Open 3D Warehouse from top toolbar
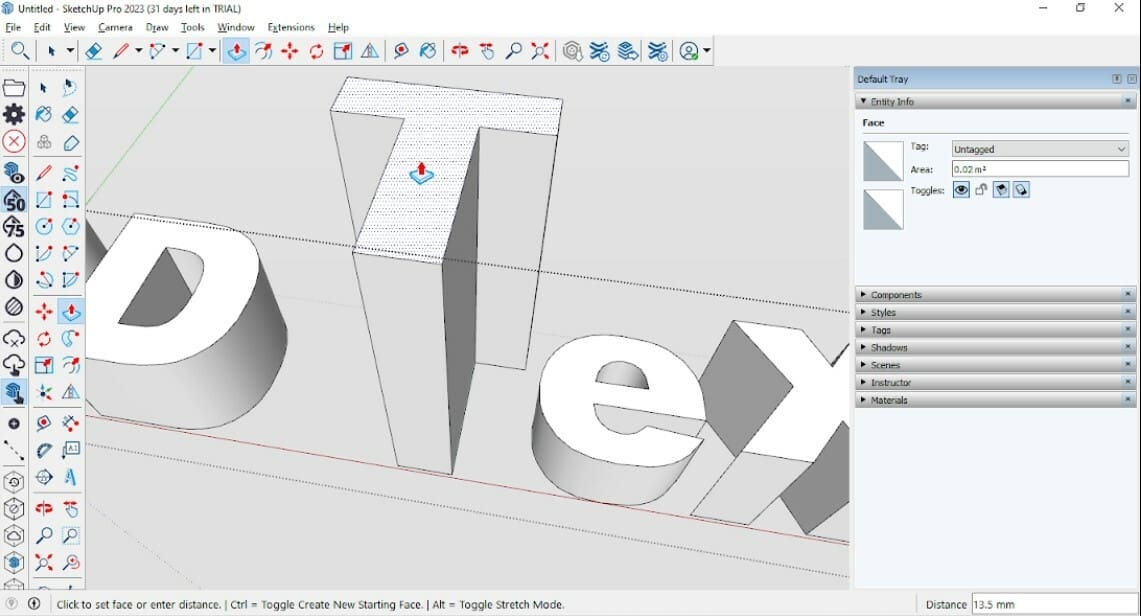The image size is (1141, 616). pos(573,51)
